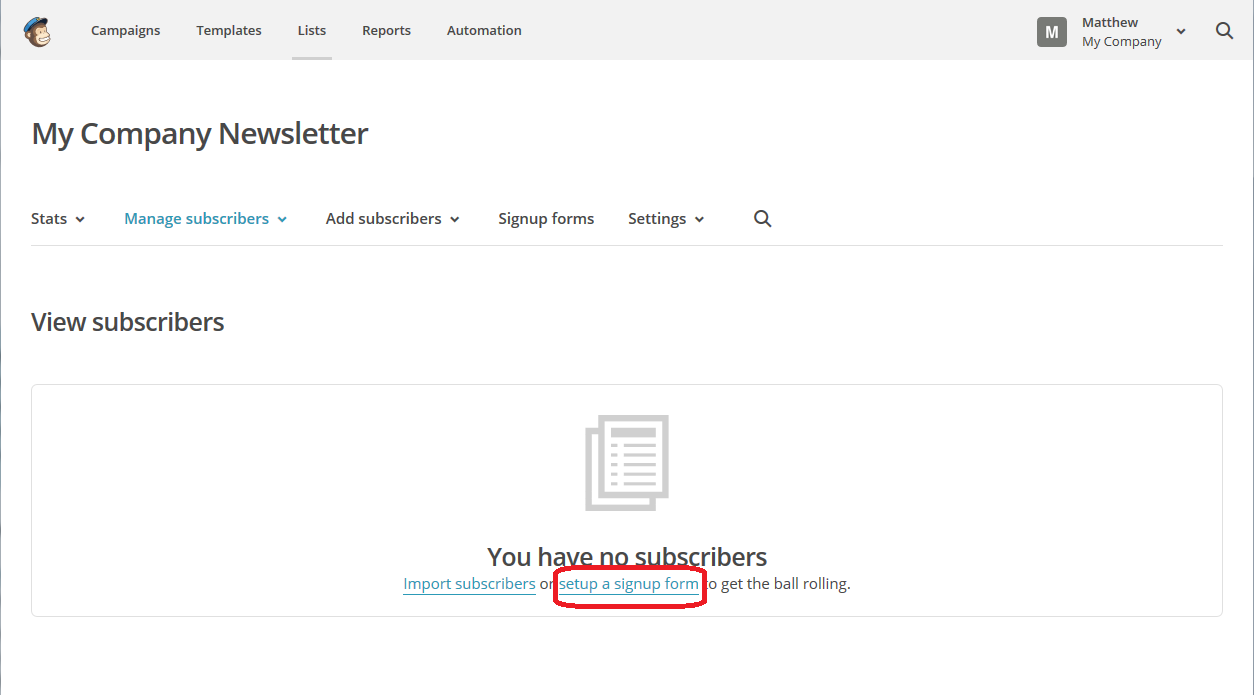Click the Mailchimp Freddie monkey logo
The width and height of the screenshot is (1254, 695).
click(x=37, y=31)
